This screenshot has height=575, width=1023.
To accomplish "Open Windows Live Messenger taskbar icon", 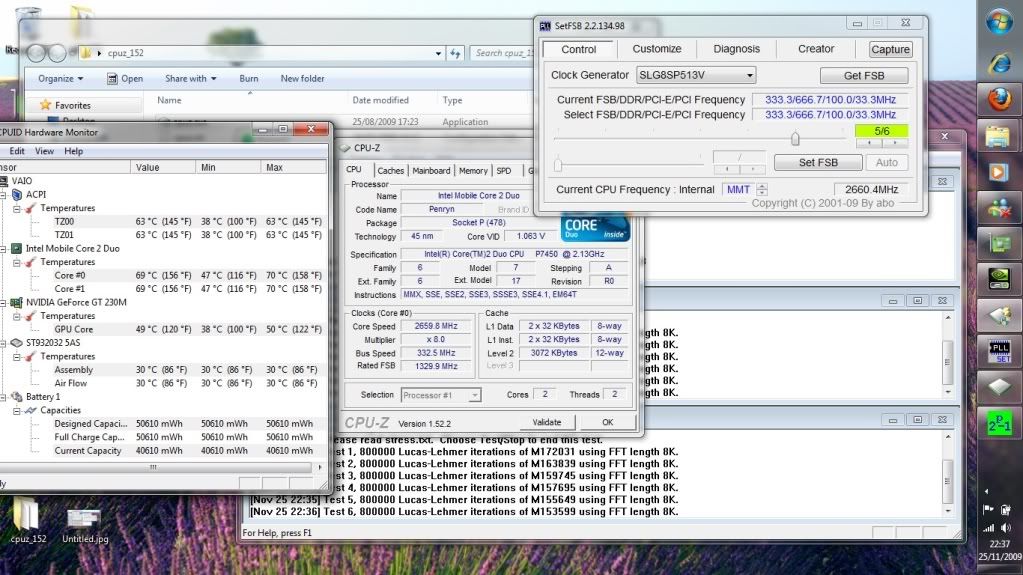I will [x=1000, y=209].
